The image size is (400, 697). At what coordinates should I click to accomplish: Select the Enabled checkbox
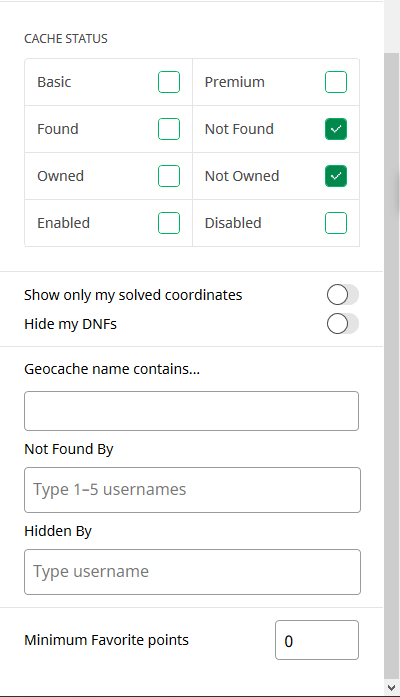[x=169, y=223]
